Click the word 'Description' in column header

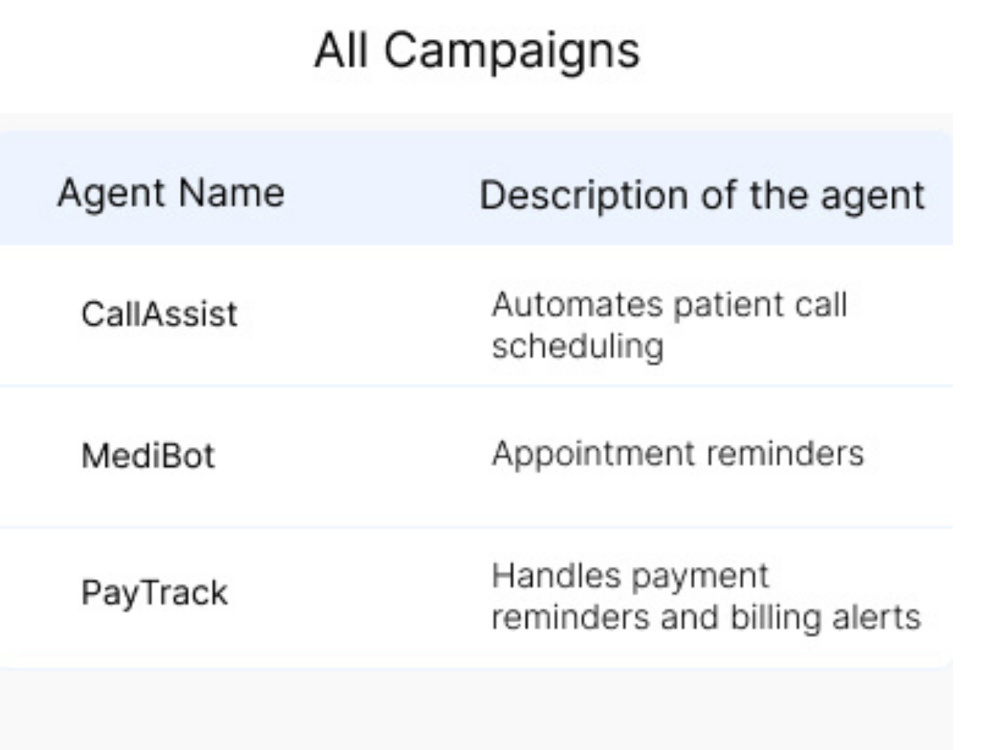click(585, 196)
